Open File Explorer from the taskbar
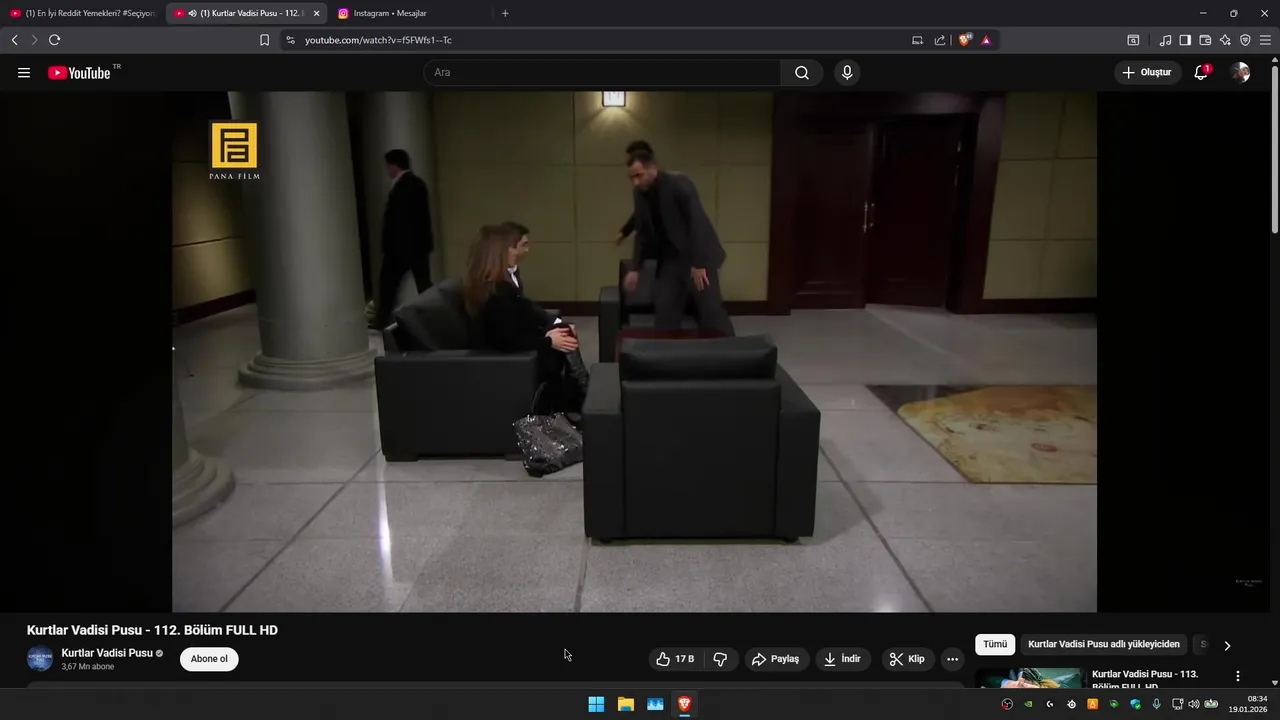The height and width of the screenshot is (720, 1280). pos(625,704)
